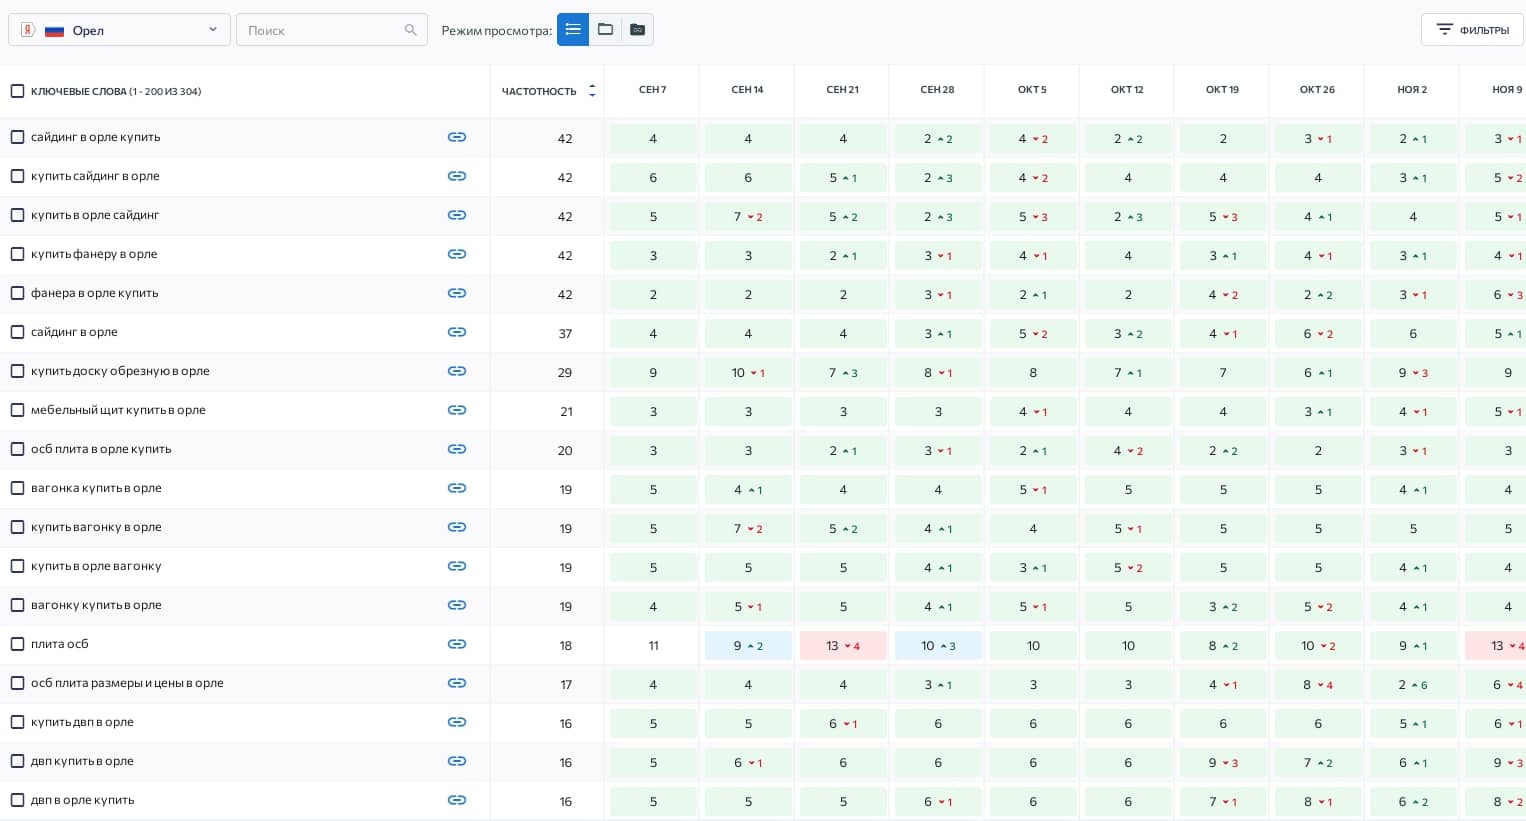This screenshot has height=821, width=1526.
Task: Click blue cell 10 in СЕН 28 column
Action: (x=938, y=645)
